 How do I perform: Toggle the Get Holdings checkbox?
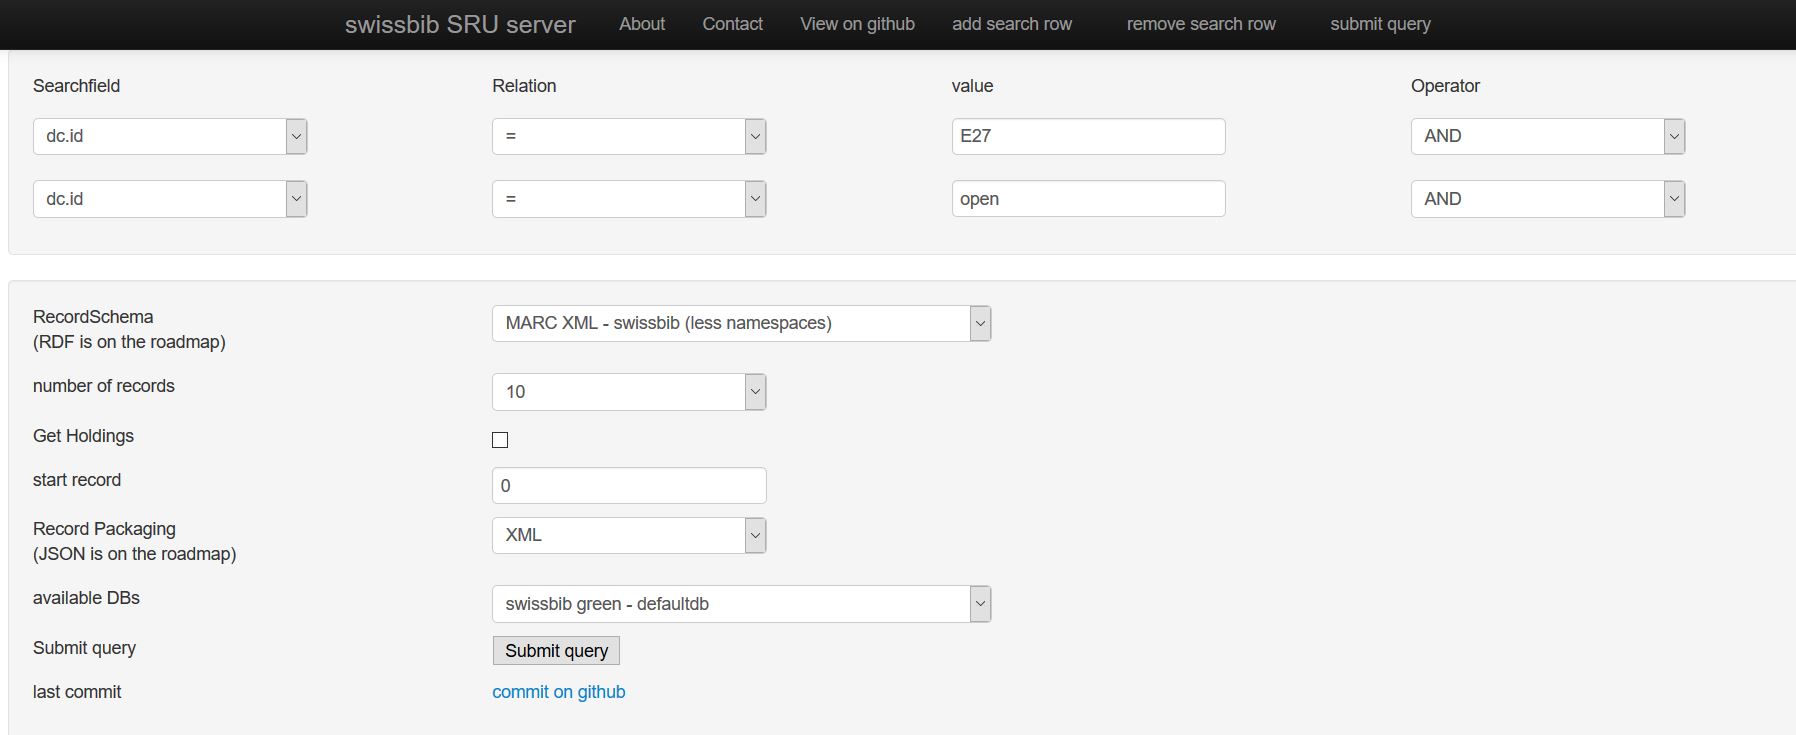tap(500, 440)
